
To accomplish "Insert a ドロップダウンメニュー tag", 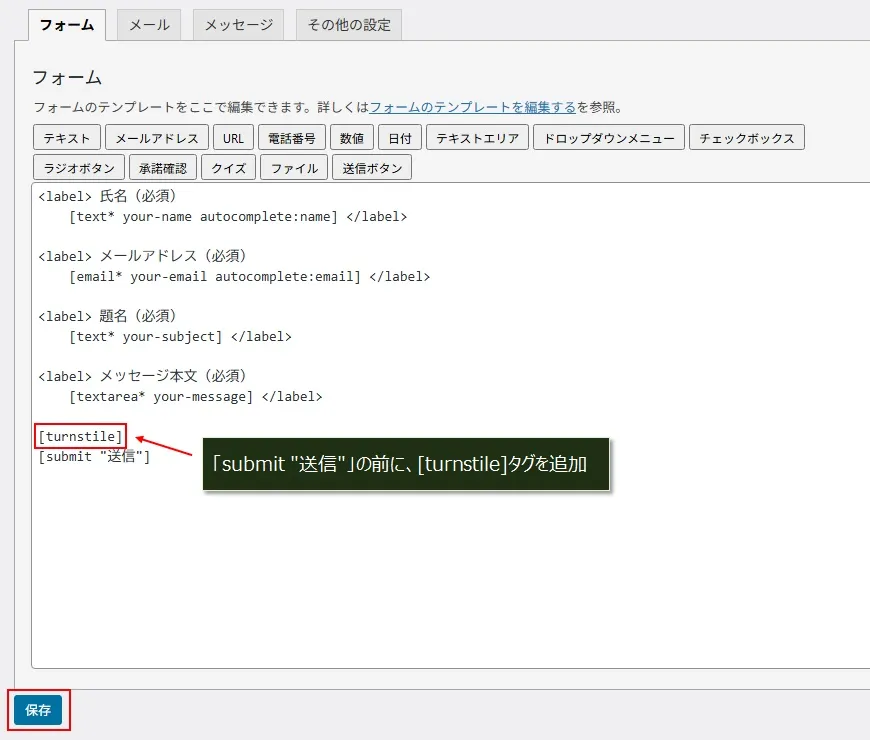I will pos(609,138).
